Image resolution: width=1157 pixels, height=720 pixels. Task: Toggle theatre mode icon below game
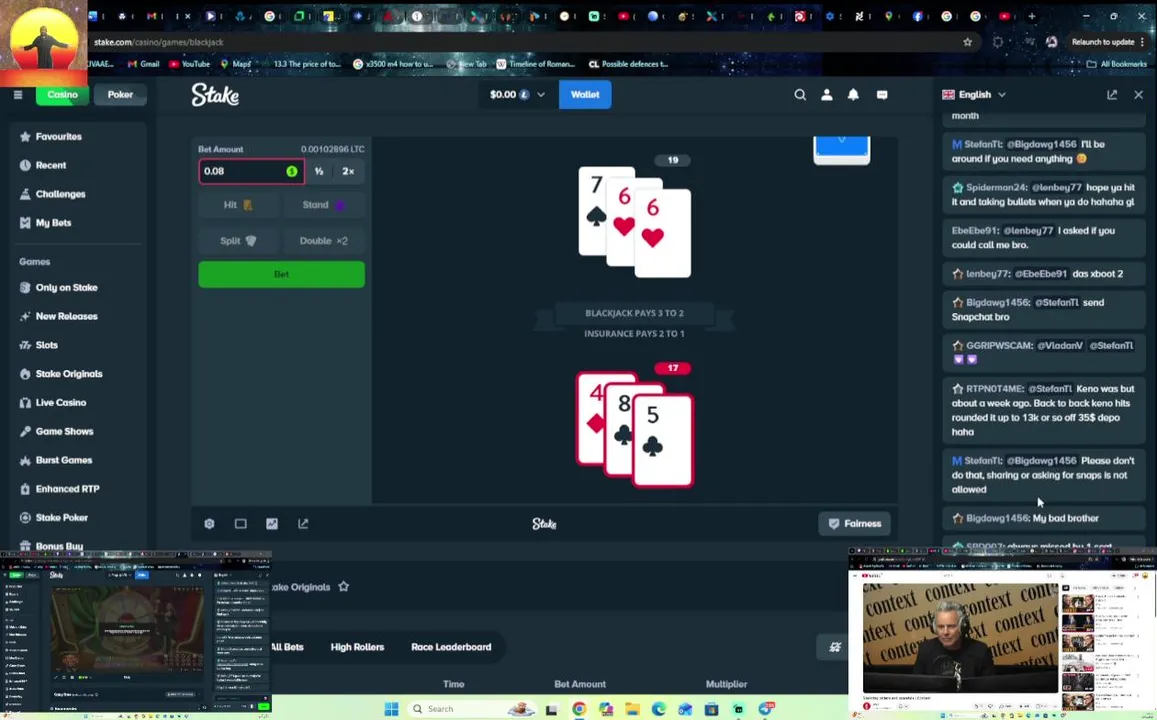pos(241,524)
